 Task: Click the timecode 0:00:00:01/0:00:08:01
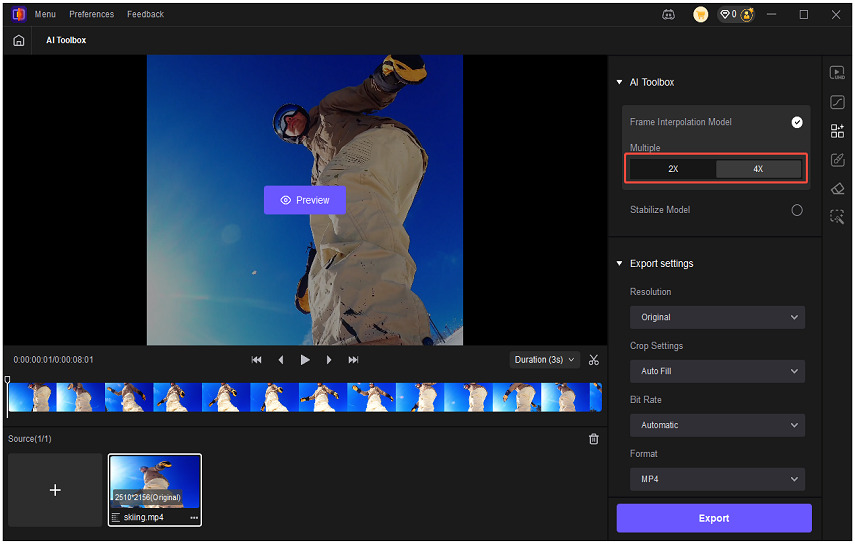[53, 360]
